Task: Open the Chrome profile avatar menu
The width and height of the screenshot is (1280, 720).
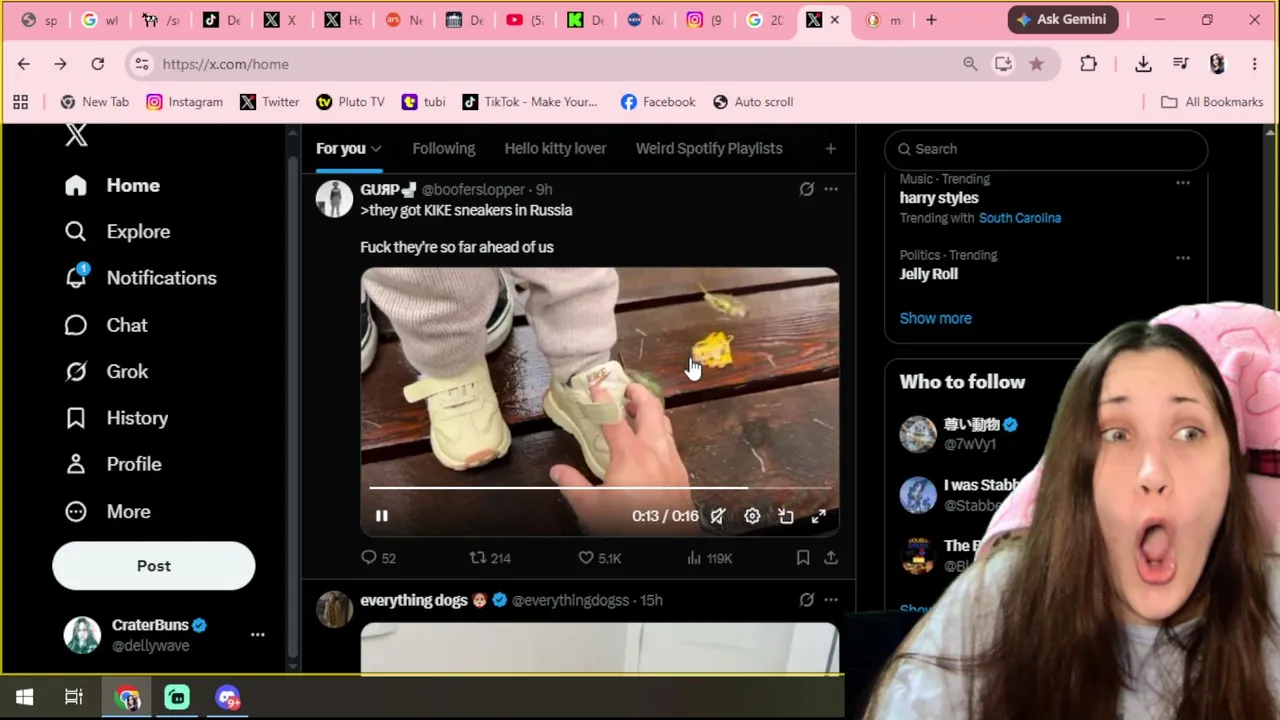Action: pos(1217,64)
